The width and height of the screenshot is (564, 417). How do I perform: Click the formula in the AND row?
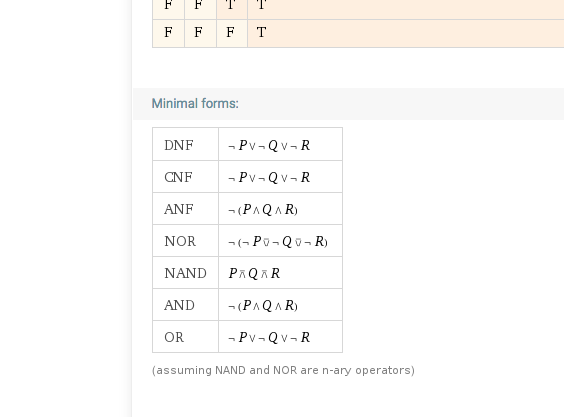tap(263, 305)
